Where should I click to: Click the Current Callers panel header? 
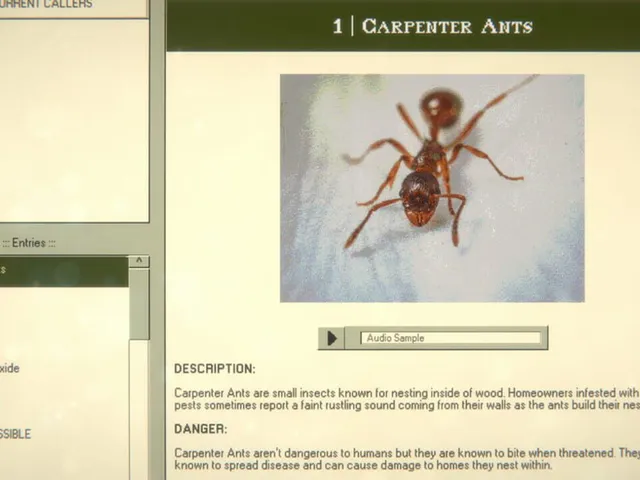pos(73,7)
